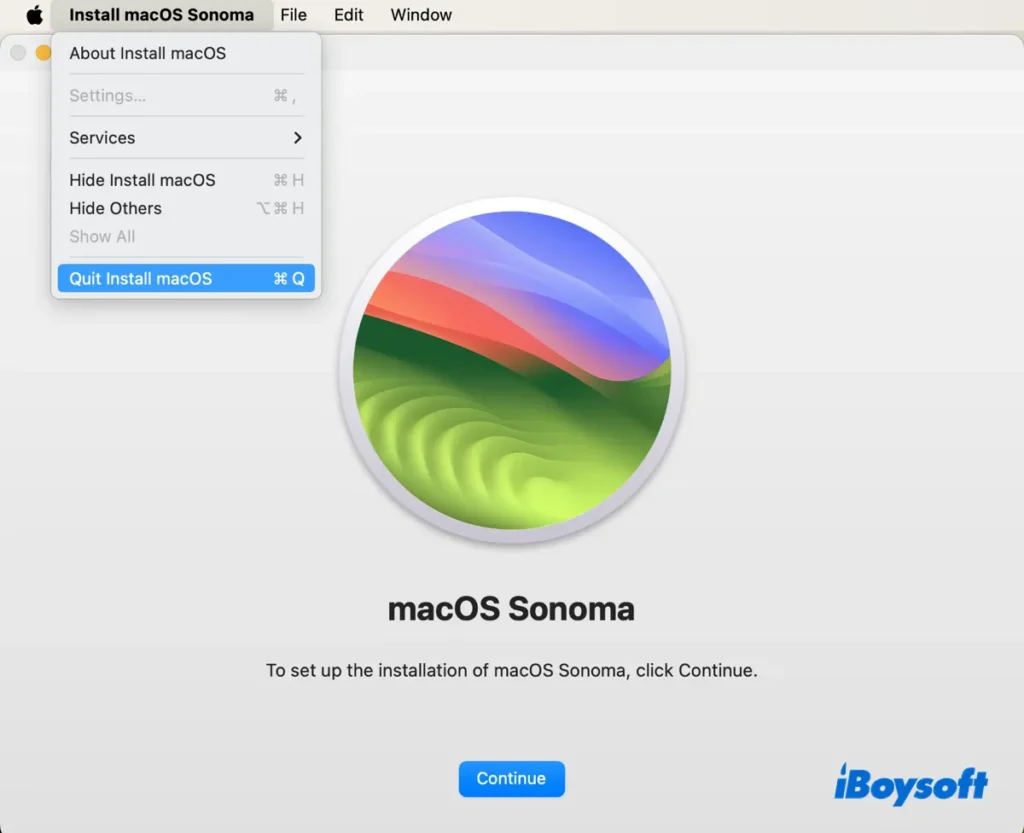The image size is (1024, 833).
Task: Open the Window menu
Action: [421, 14]
